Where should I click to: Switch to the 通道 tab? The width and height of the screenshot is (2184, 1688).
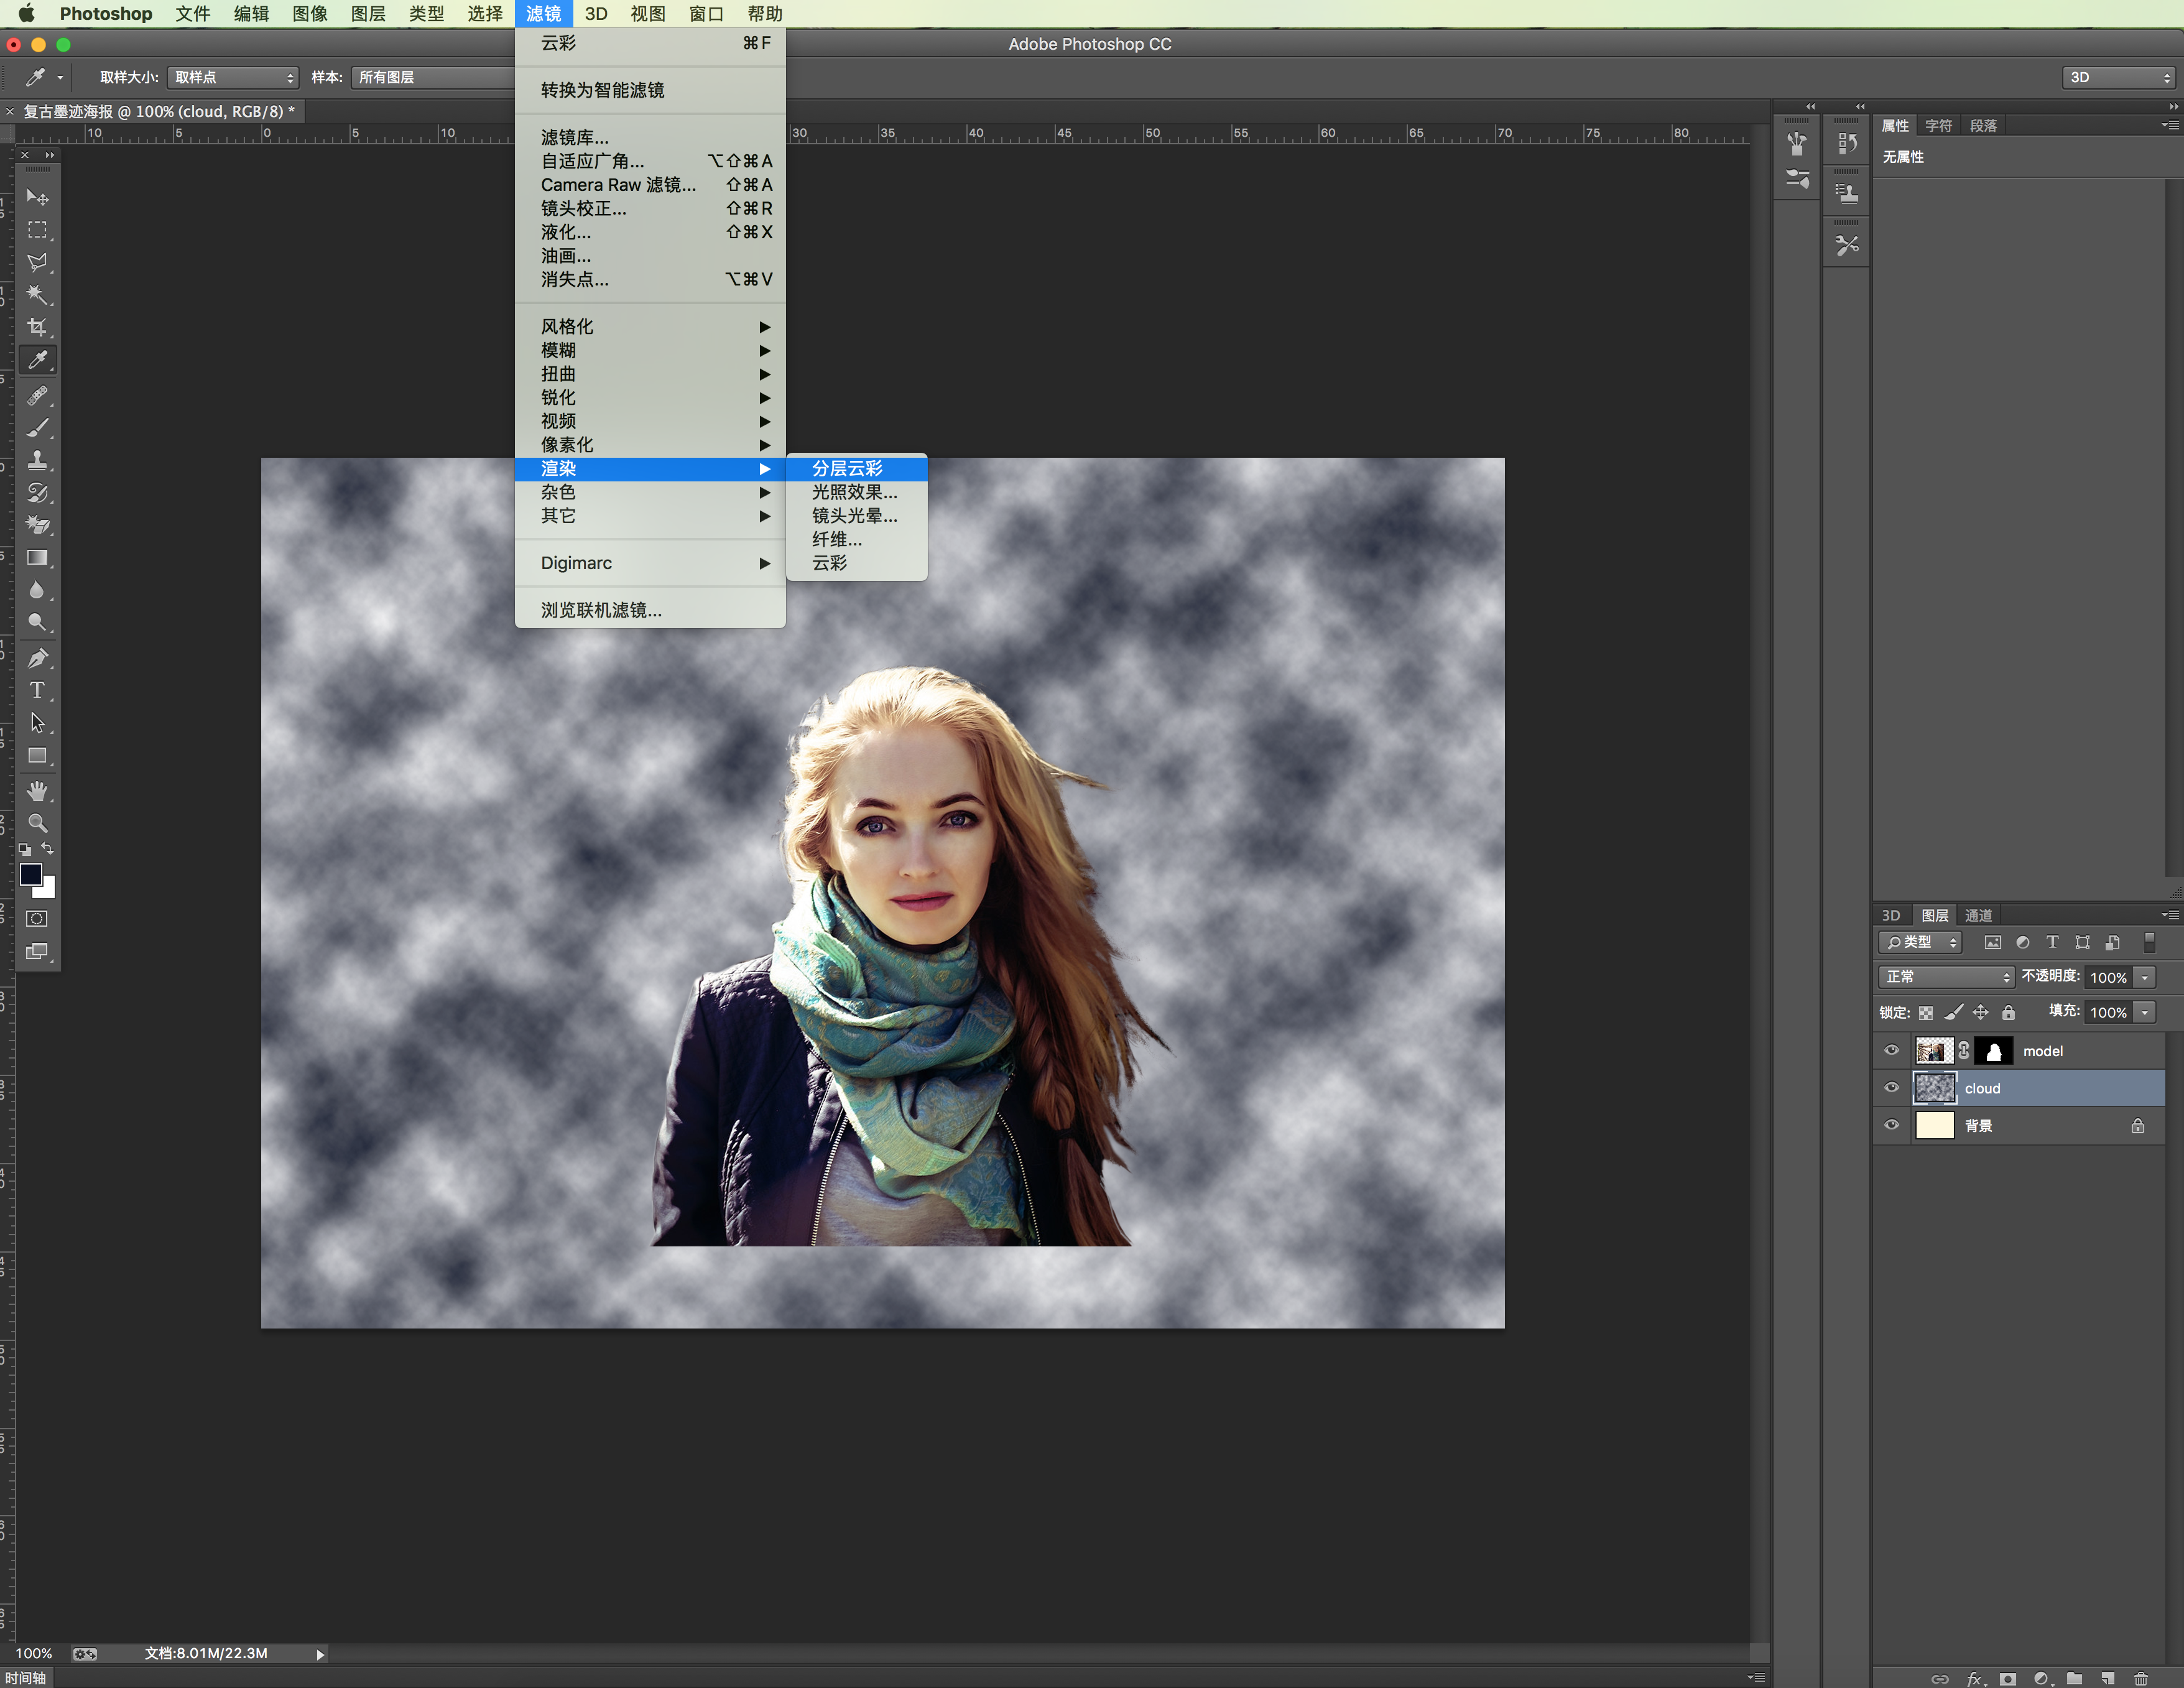tap(1978, 915)
